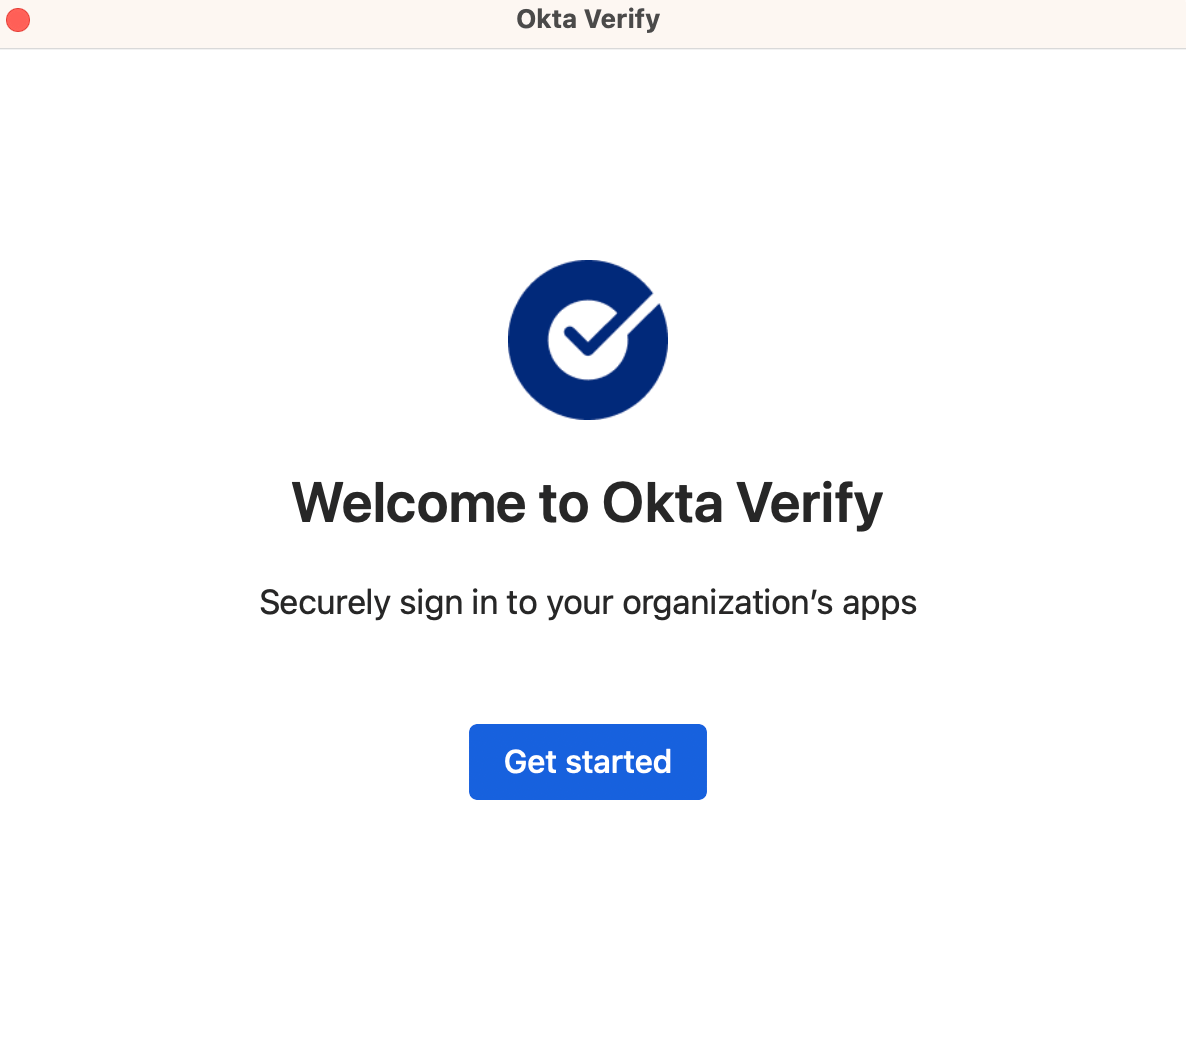The height and width of the screenshot is (1060, 1186).
Task: Click the word "Welcome" in the heading
Action: (407, 502)
